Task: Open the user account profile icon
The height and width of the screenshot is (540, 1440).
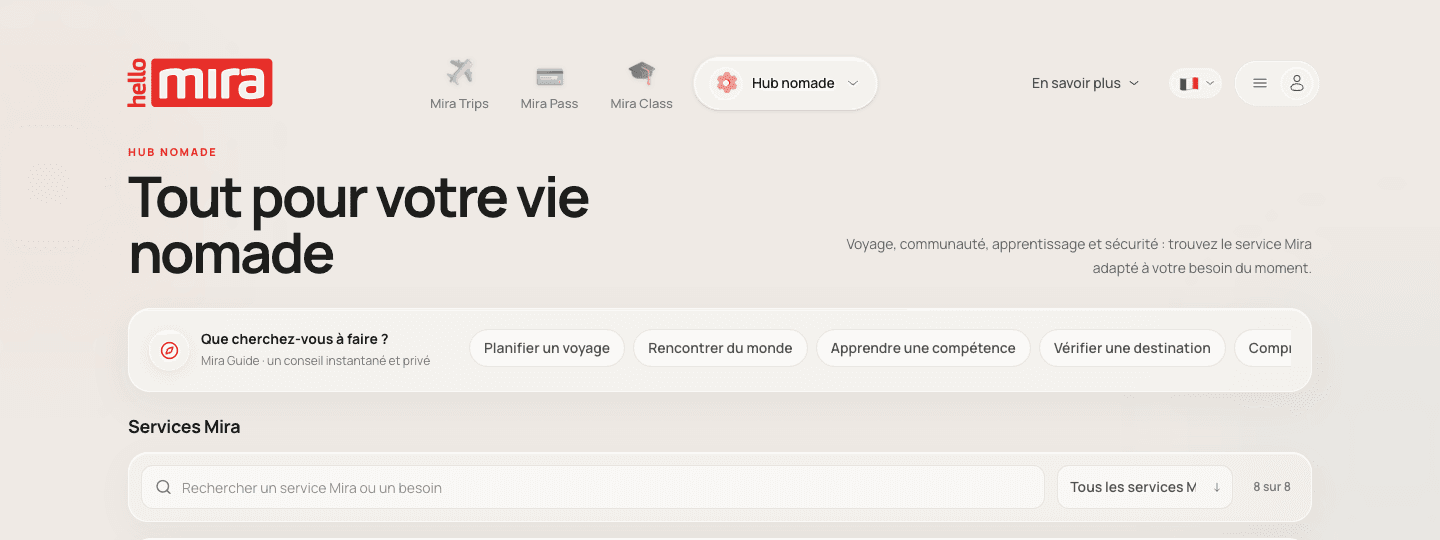Action: click(x=1297, y=83)
